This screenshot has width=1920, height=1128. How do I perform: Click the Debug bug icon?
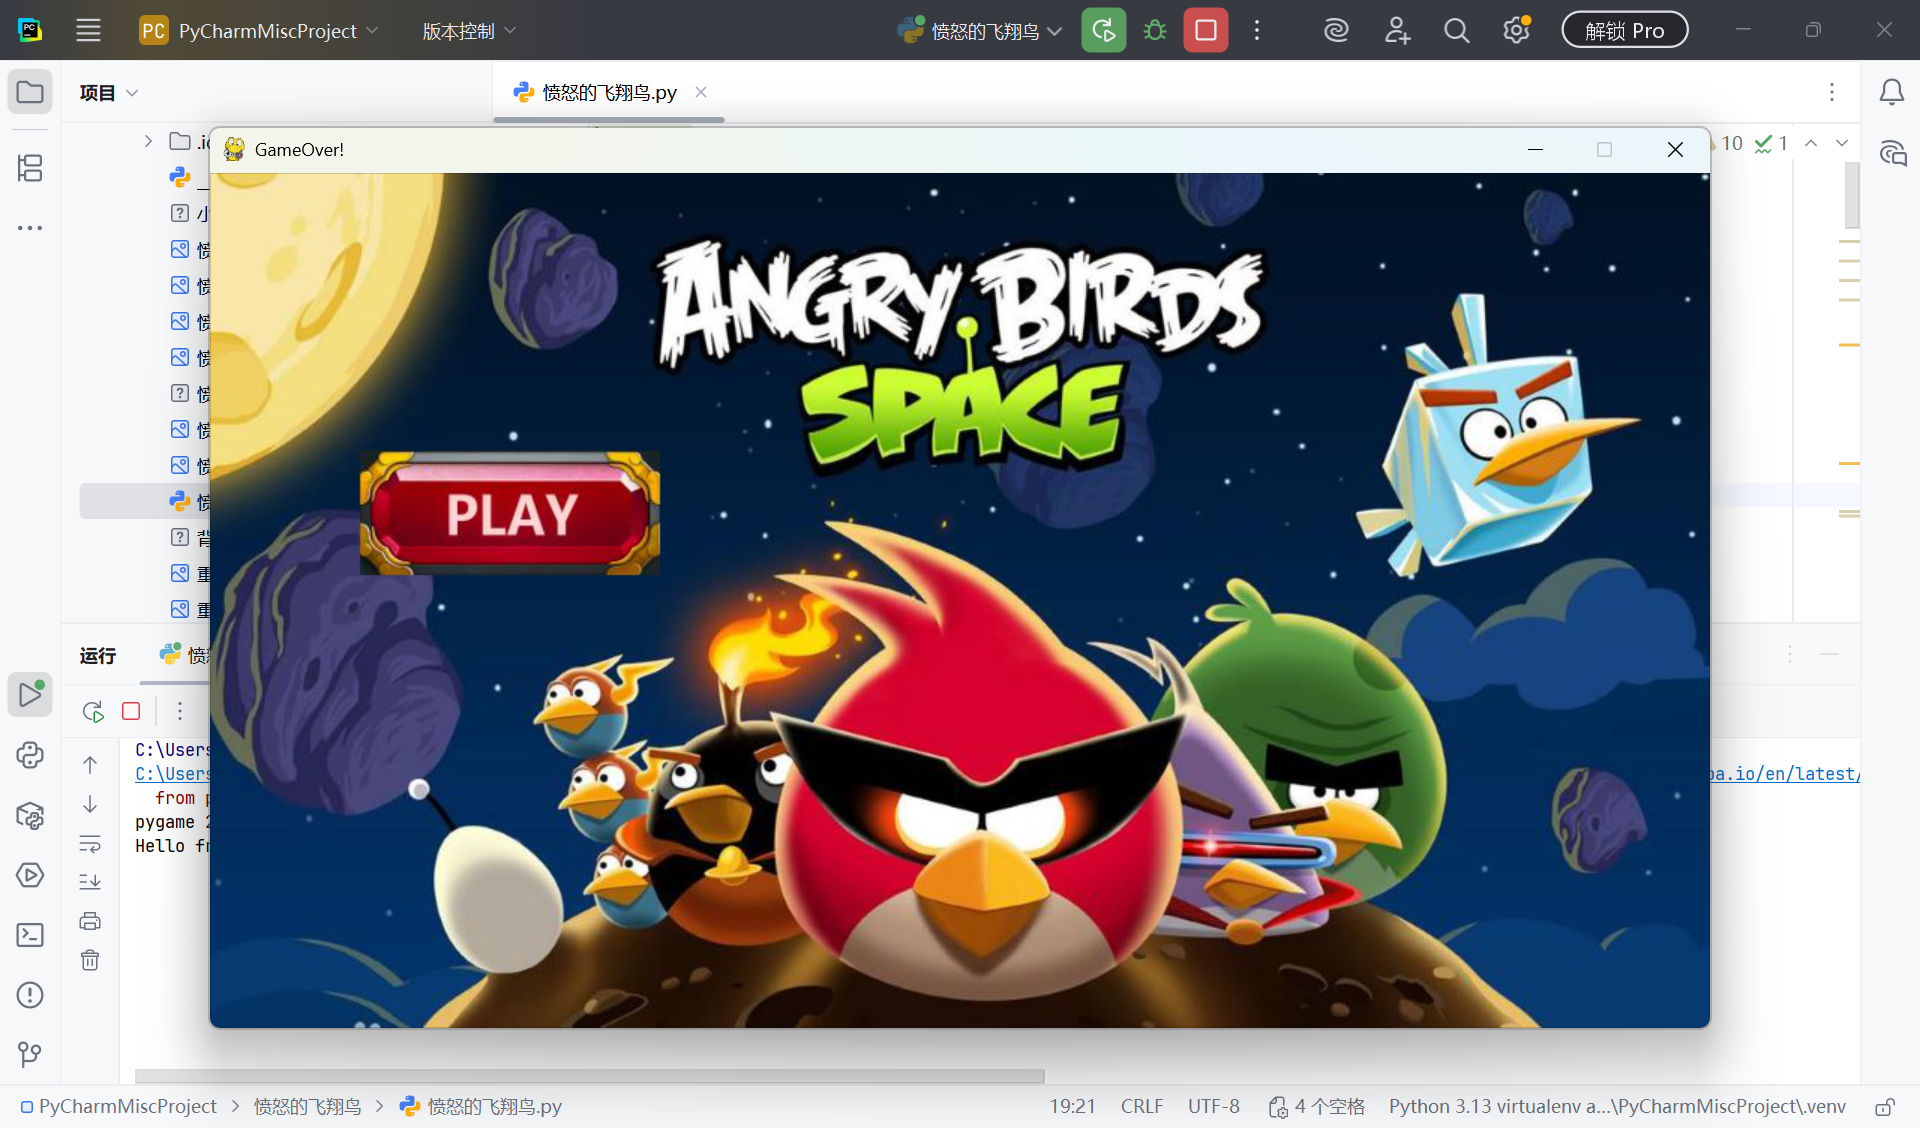[1155, 31]
